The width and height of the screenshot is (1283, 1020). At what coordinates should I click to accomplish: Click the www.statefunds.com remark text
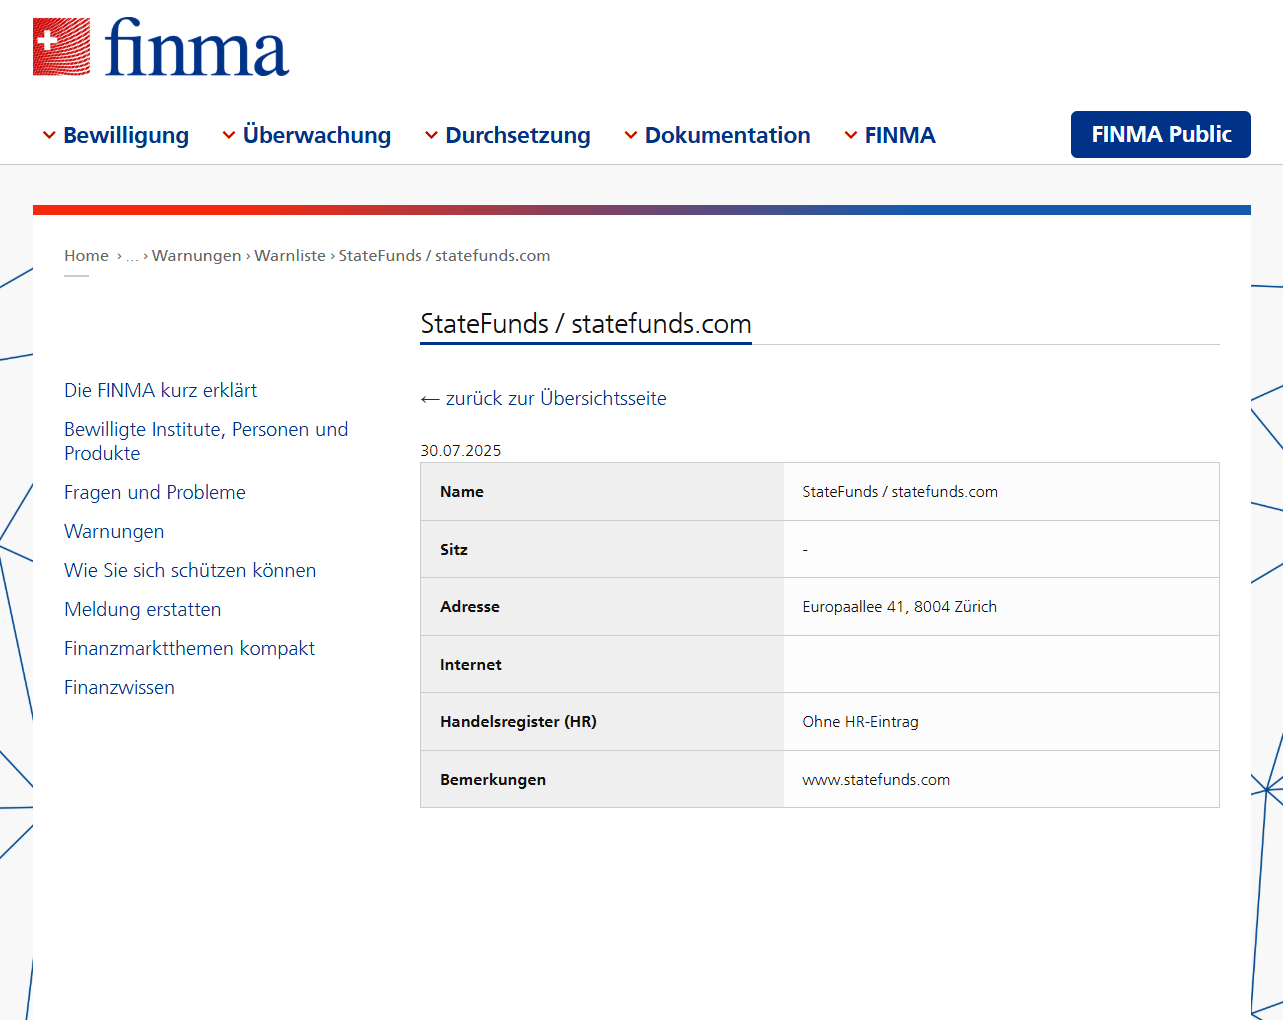coord(876,780)
